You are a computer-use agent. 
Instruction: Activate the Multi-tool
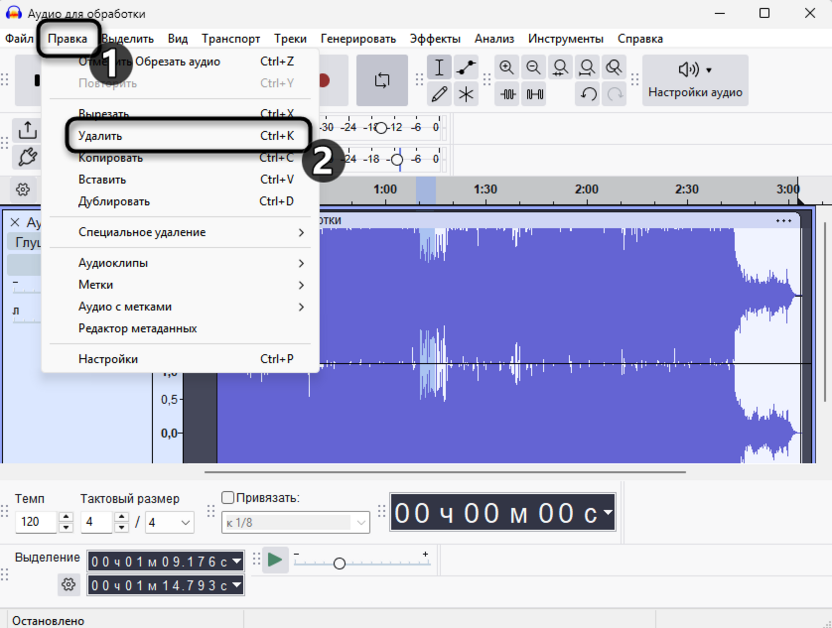pos(464,95)
